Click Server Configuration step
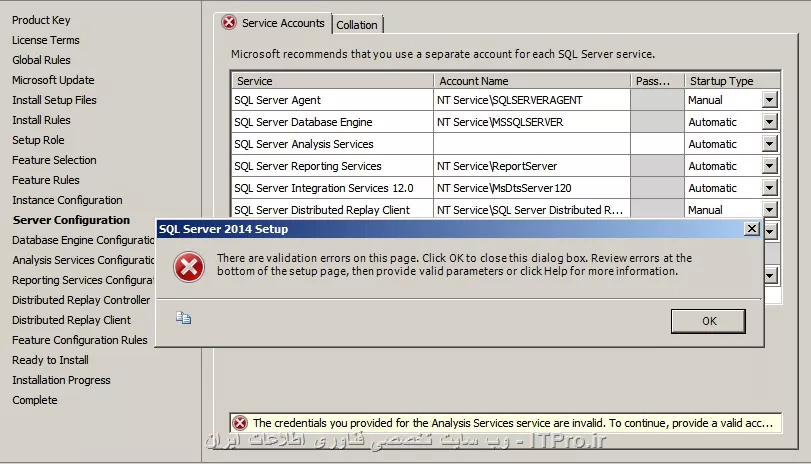The width and height of the screenshot is (811, 464). pyautogui.click(x=71, y=220)
